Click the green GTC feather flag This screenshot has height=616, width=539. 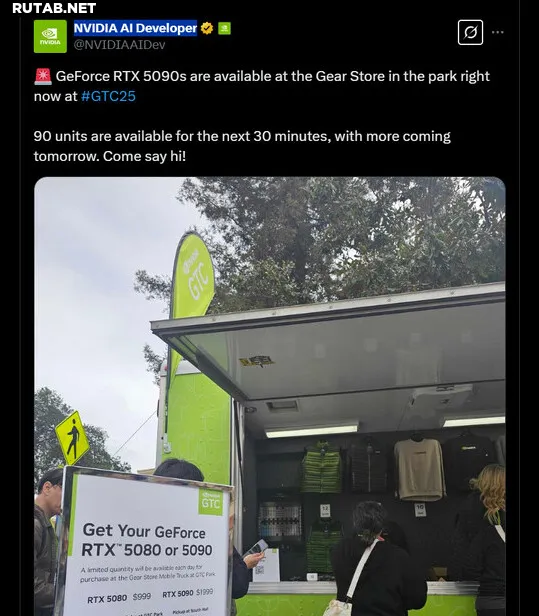point(193,276)
